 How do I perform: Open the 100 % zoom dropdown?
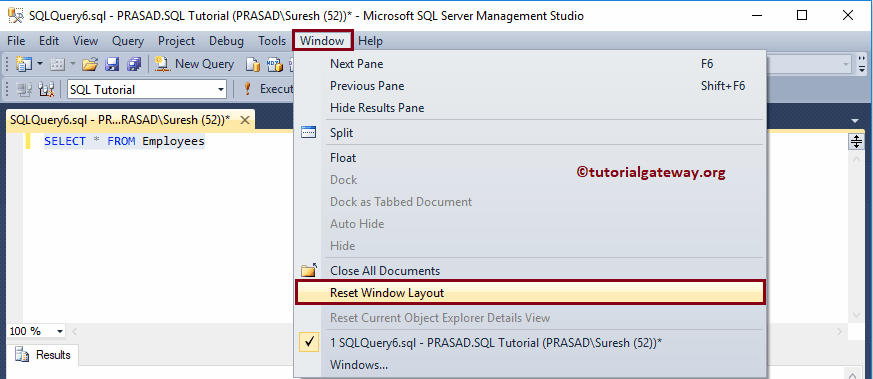[x=60, y=331]
